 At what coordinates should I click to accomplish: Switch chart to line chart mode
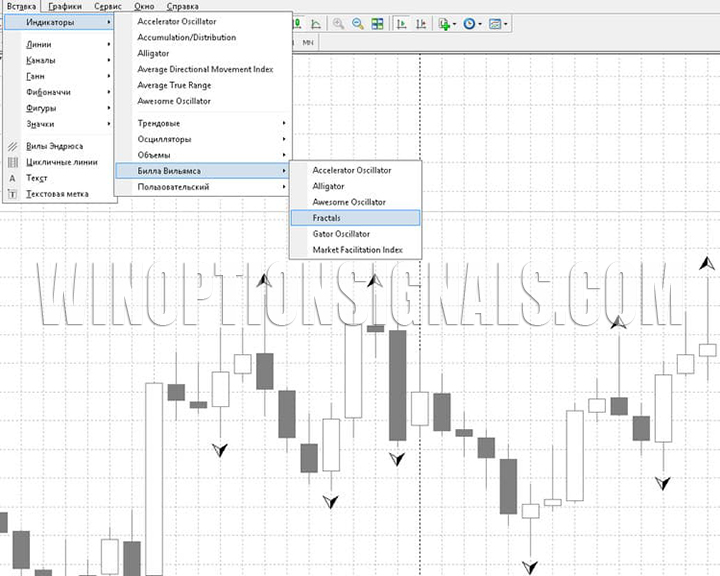coord(316,23)
